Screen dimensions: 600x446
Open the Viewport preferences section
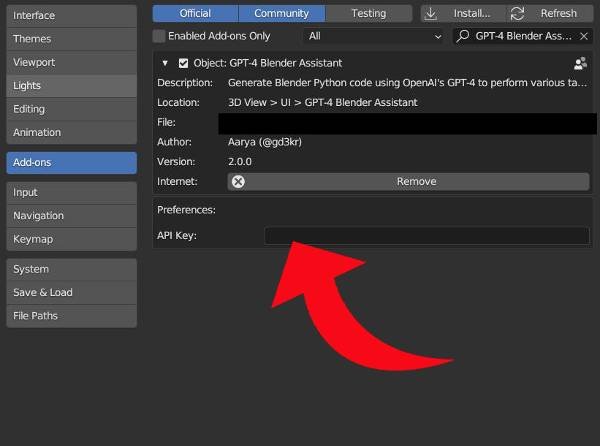[x=71, y=62]
